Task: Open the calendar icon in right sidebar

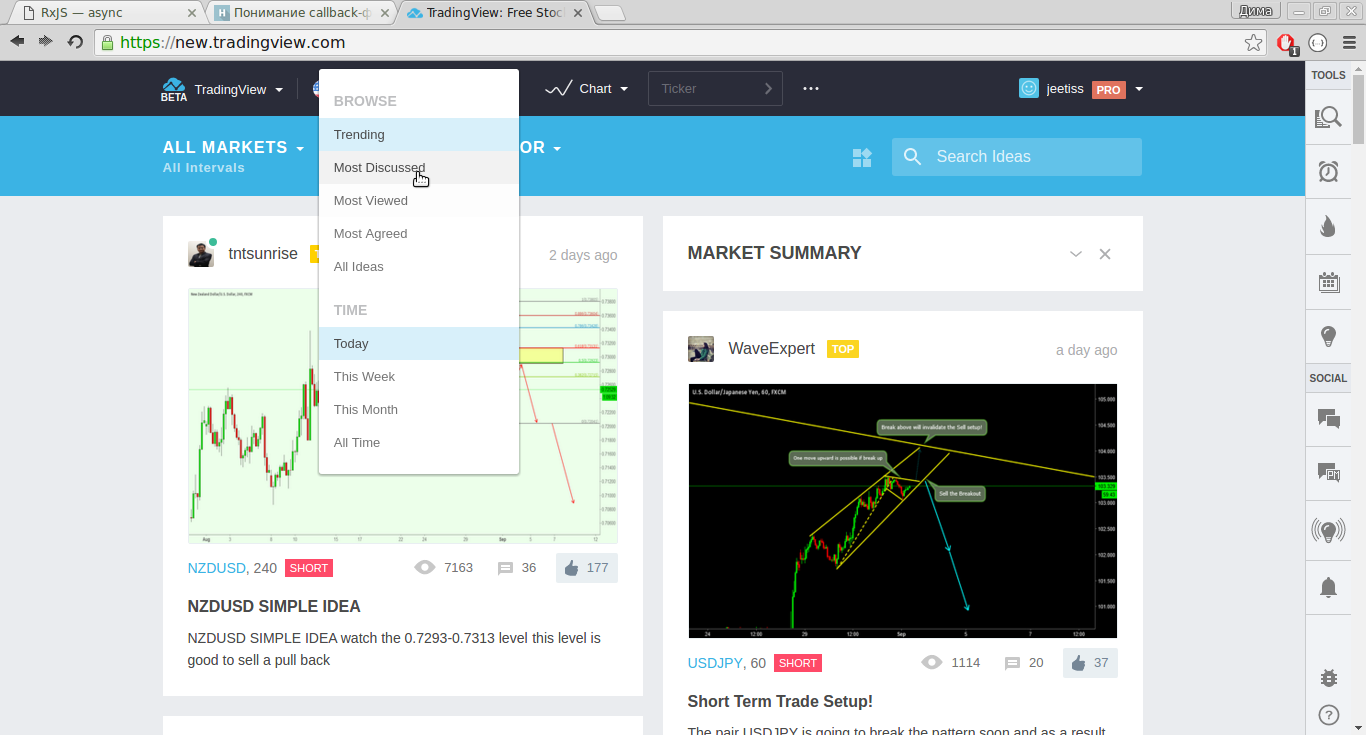Action: point(1328,282)
